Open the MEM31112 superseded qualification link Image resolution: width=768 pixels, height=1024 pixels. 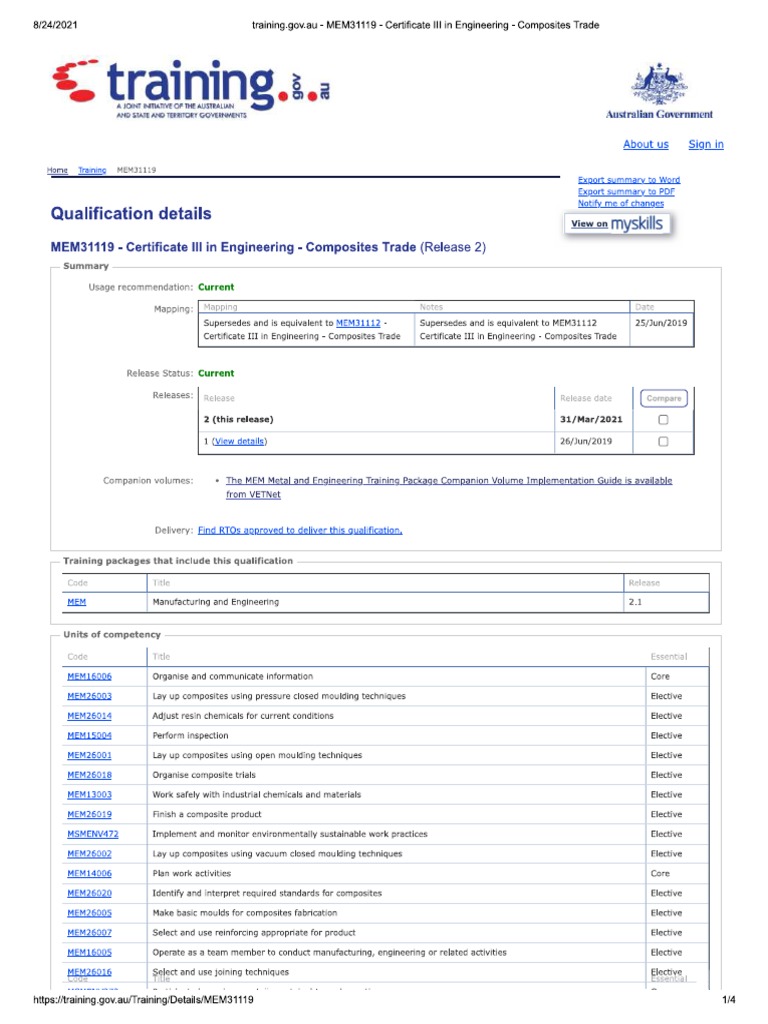tap(358, 323)
